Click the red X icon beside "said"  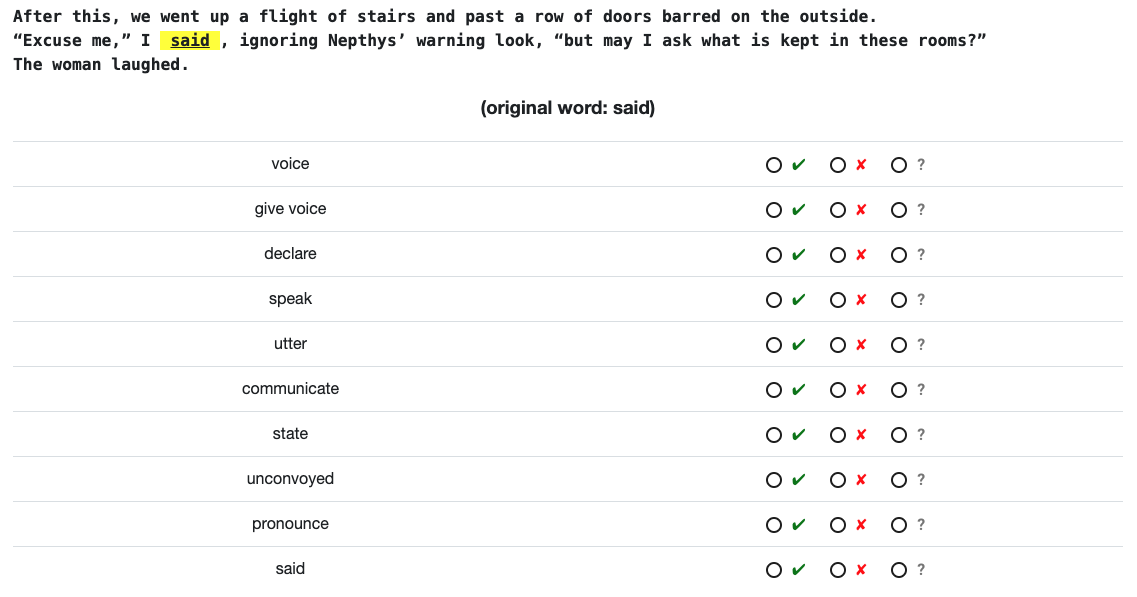[861, 569]
